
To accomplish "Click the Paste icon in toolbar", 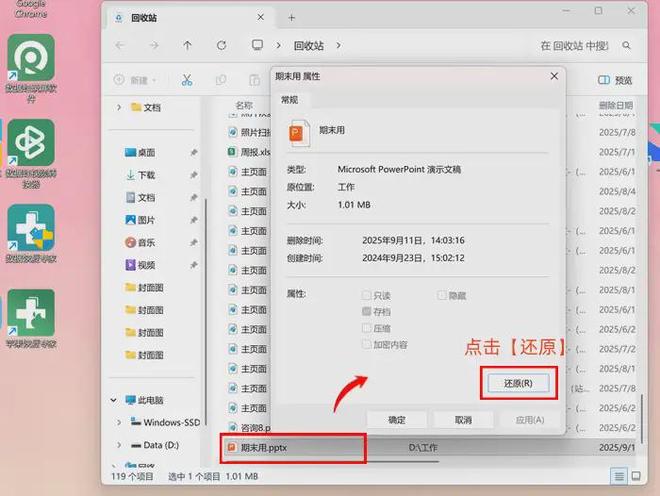I will (254, 80).
